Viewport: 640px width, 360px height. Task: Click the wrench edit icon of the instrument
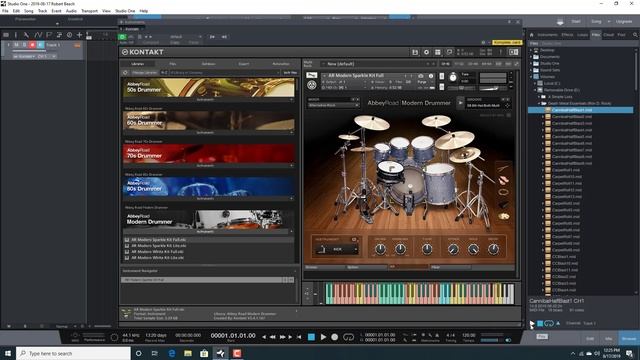pyautogui.click(x=311, y=75)
